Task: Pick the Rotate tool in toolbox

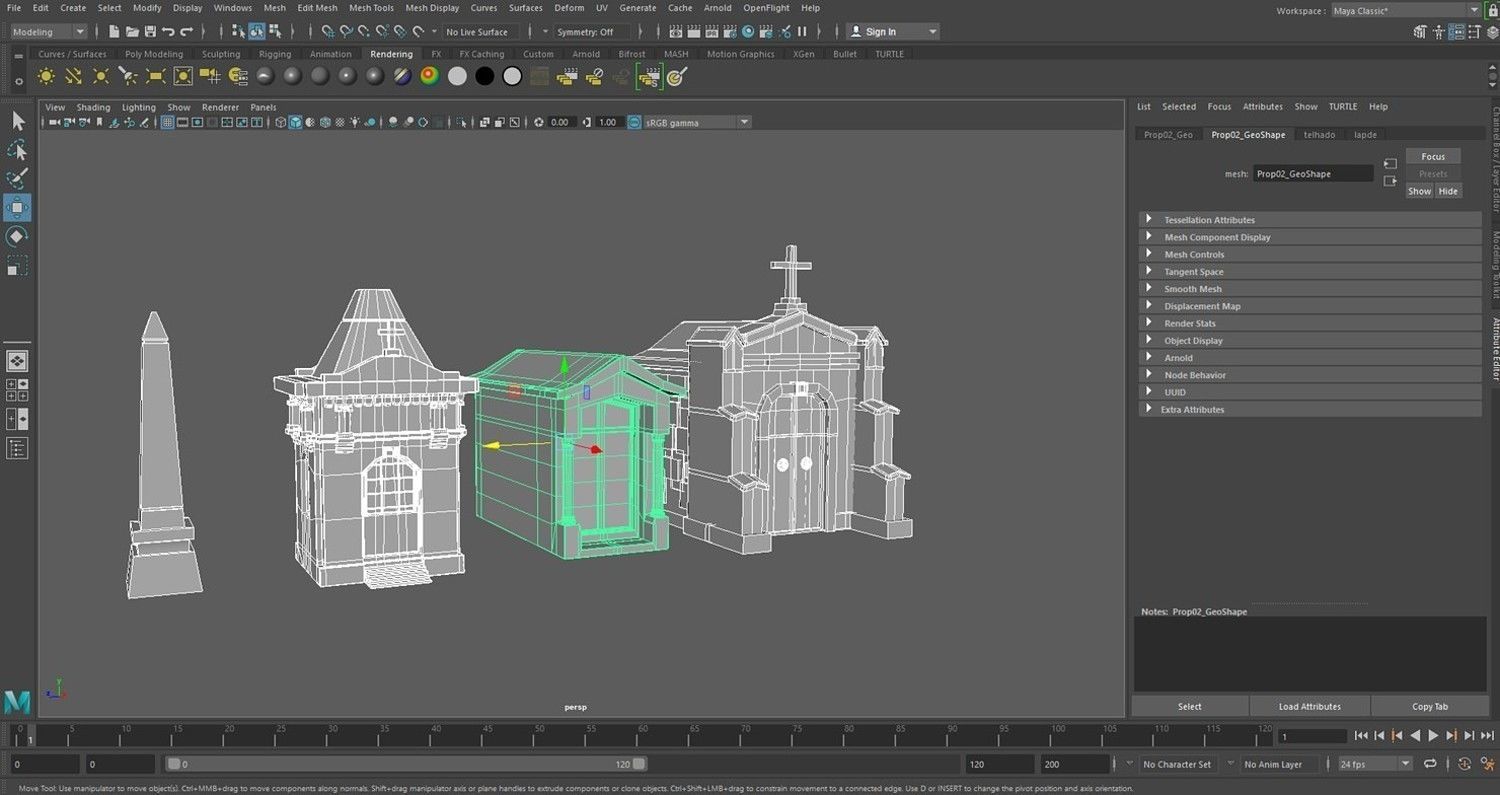Action: (17, 237)
